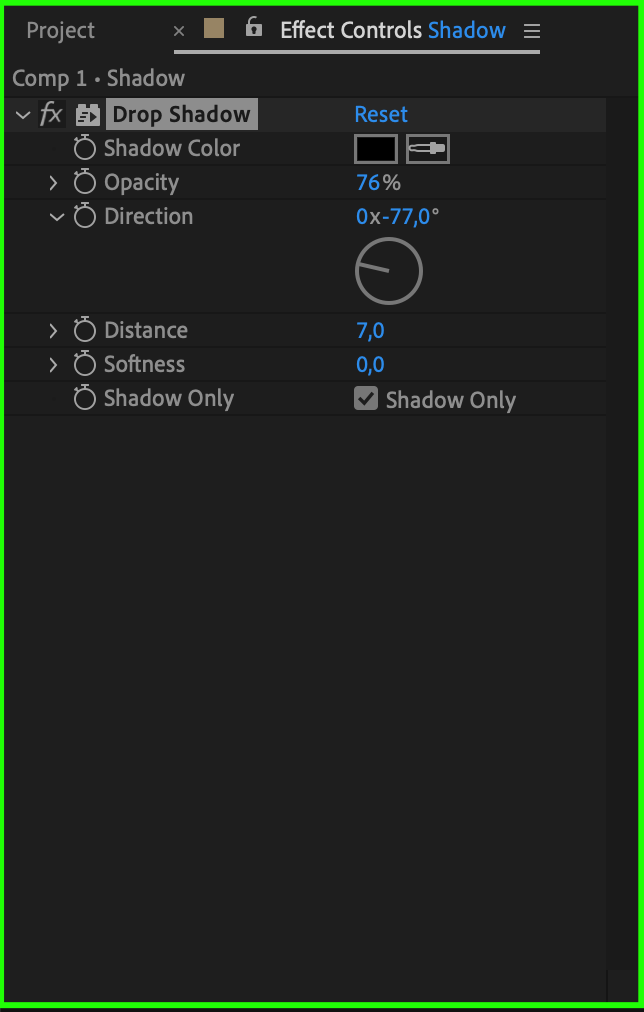Uncheck the Shadow Only checkbox
644x1012 pixels.
coord(366,399)
